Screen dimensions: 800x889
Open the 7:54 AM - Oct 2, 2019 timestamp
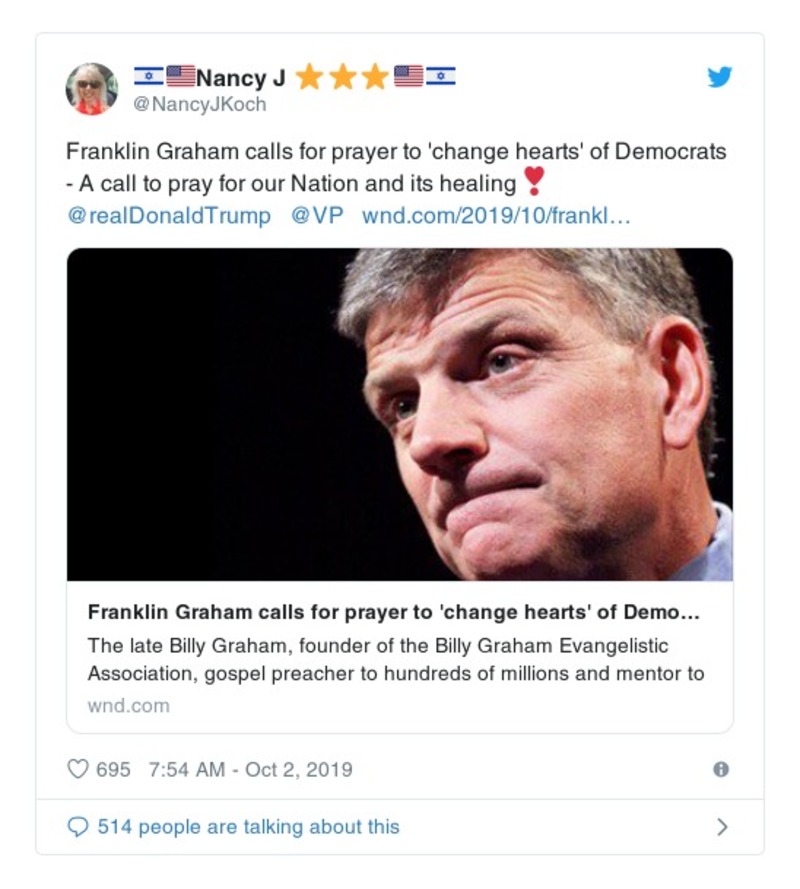(250, 769)
